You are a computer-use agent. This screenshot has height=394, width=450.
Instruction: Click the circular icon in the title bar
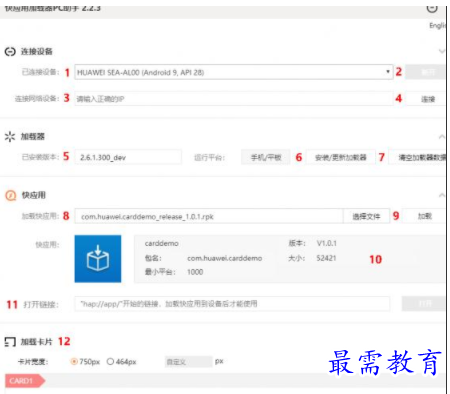pos(432,9)
